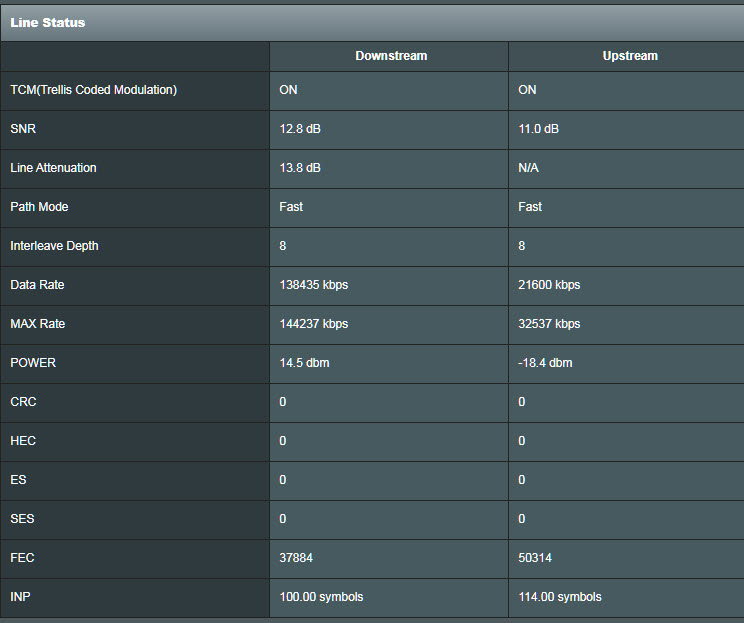Click the FEC row label
This screenshot has height=623, width=744.
point(22,558)
